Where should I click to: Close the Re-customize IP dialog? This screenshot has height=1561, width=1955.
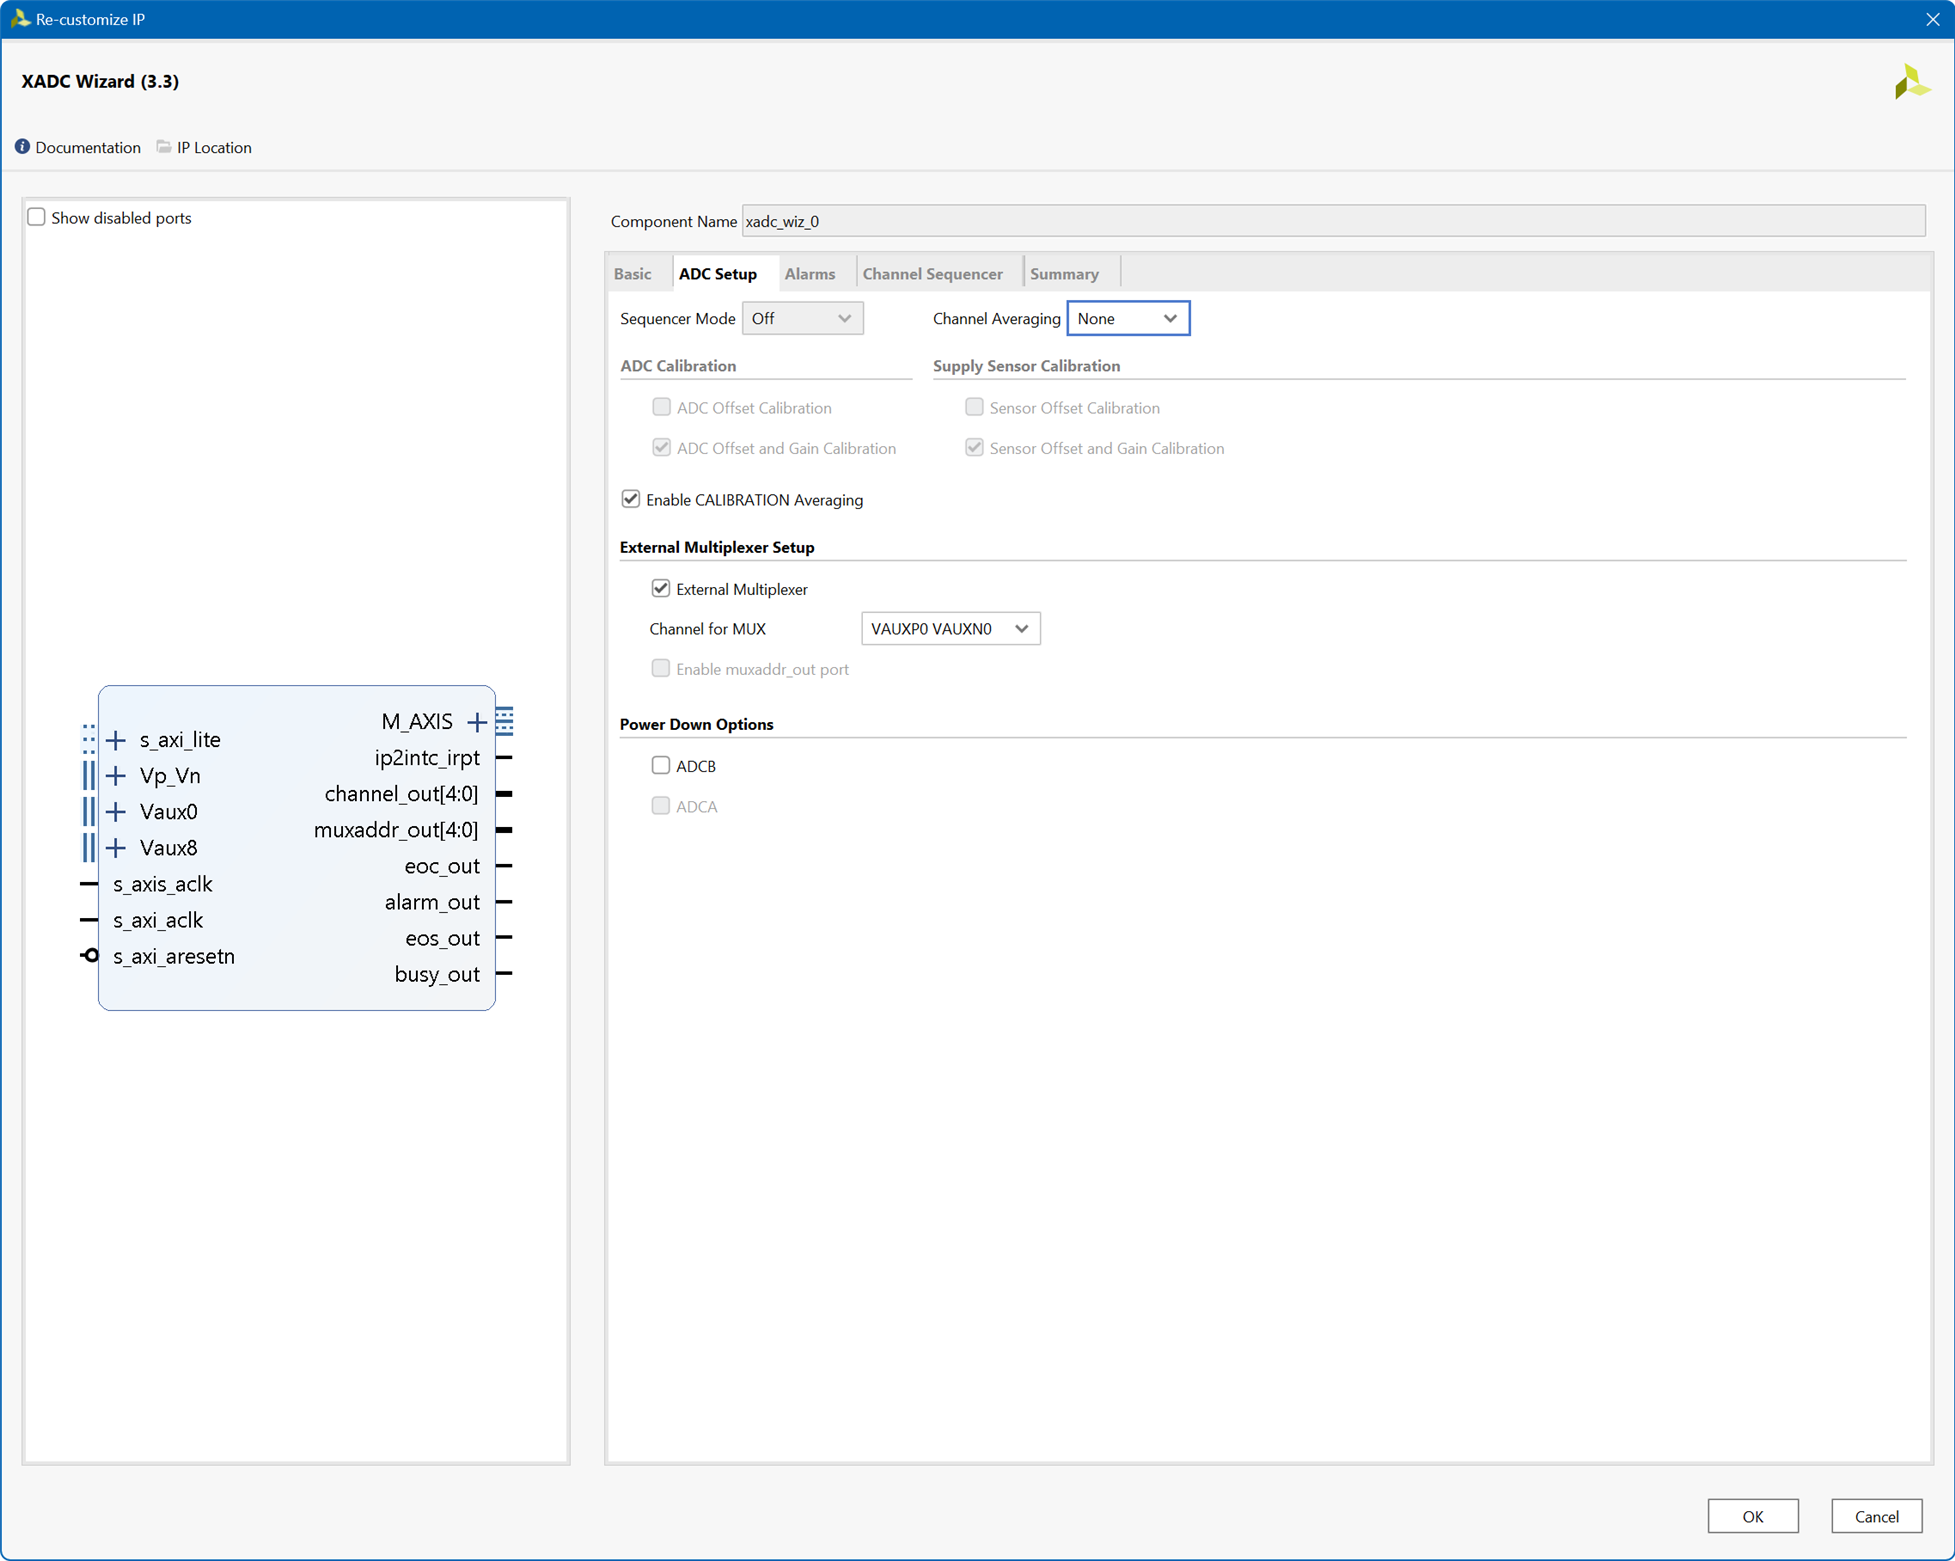[x=1932, y=19]
